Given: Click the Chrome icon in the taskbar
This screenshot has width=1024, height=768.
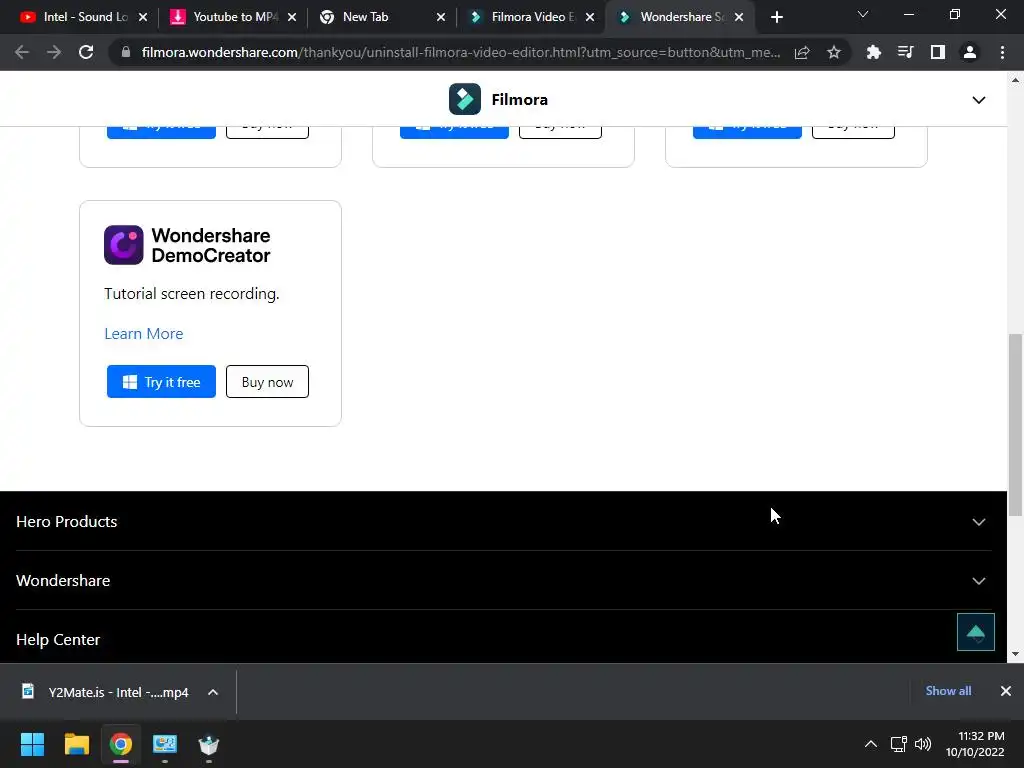Looking at the screenshot, I should pos(121,744).
